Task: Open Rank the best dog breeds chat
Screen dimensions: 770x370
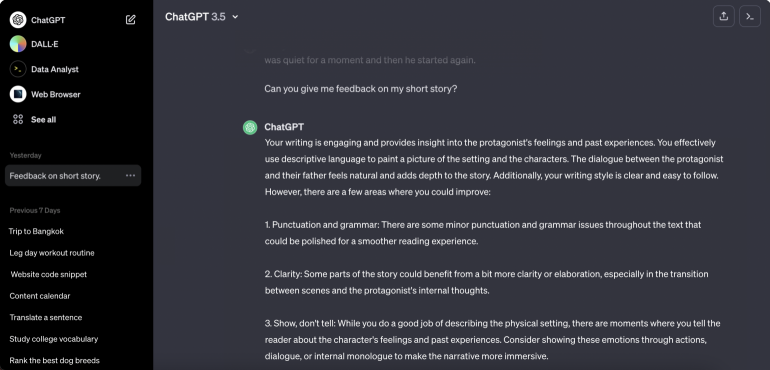Action: point(55,361)
